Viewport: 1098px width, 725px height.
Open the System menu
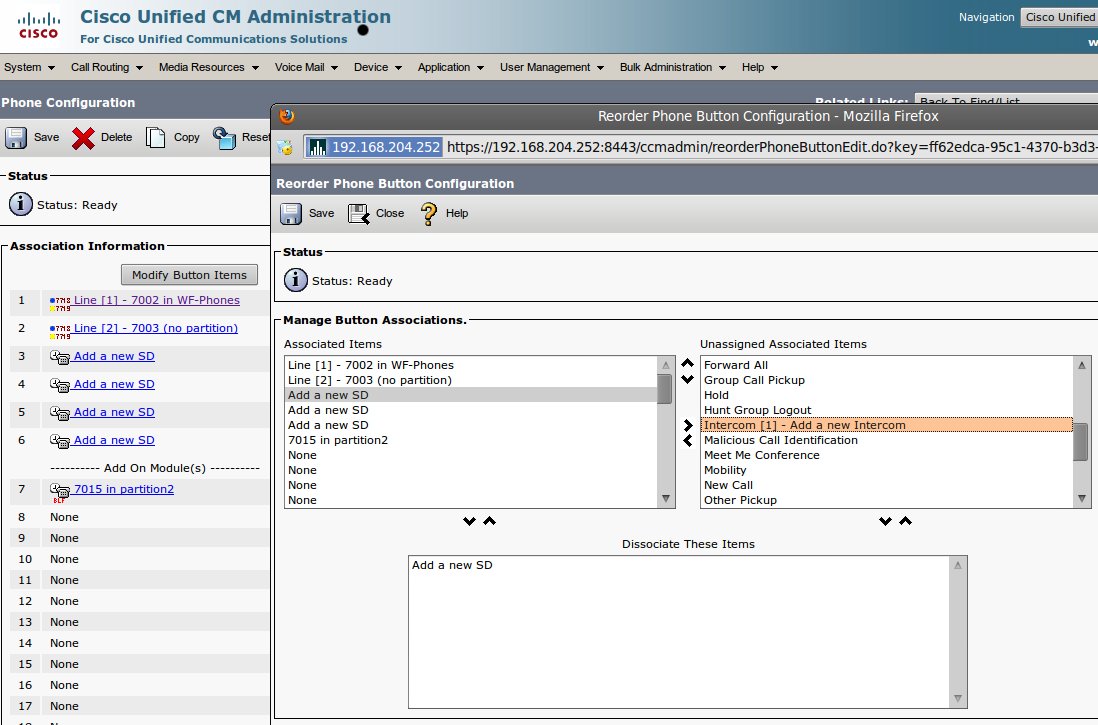[x=29, y=67]
